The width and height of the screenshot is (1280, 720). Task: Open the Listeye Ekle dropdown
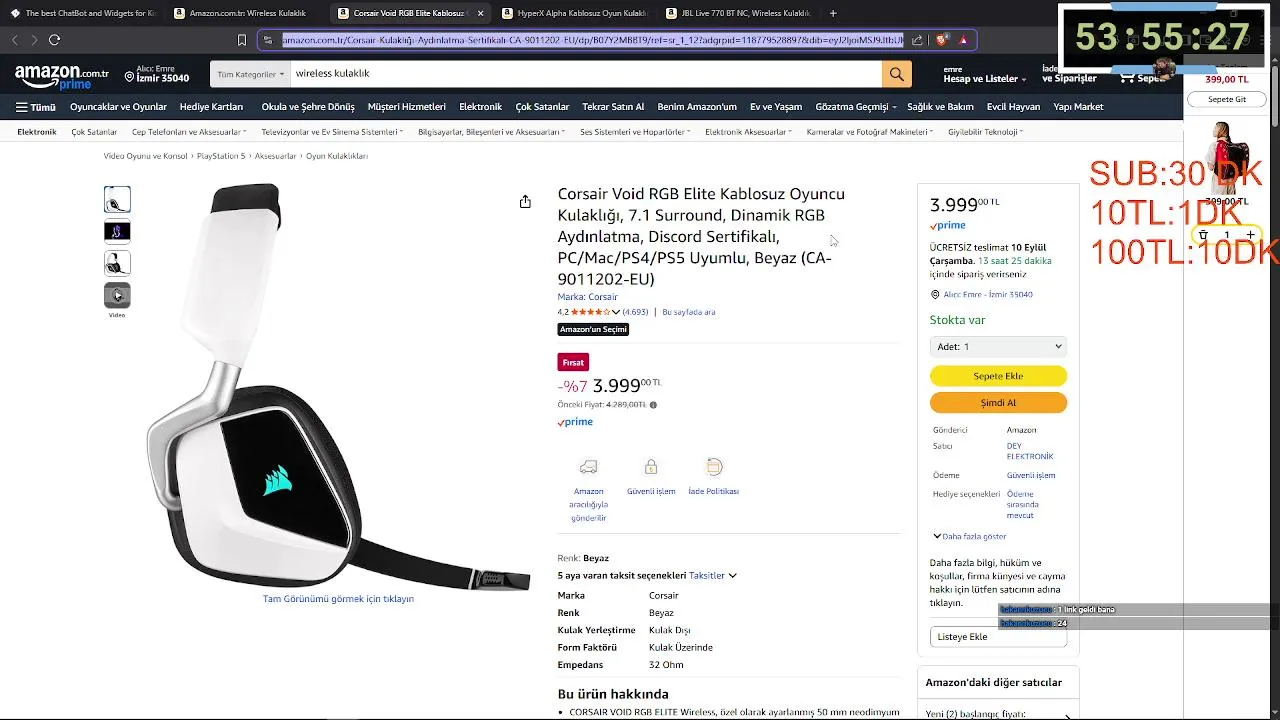click(x=998, y=636)
